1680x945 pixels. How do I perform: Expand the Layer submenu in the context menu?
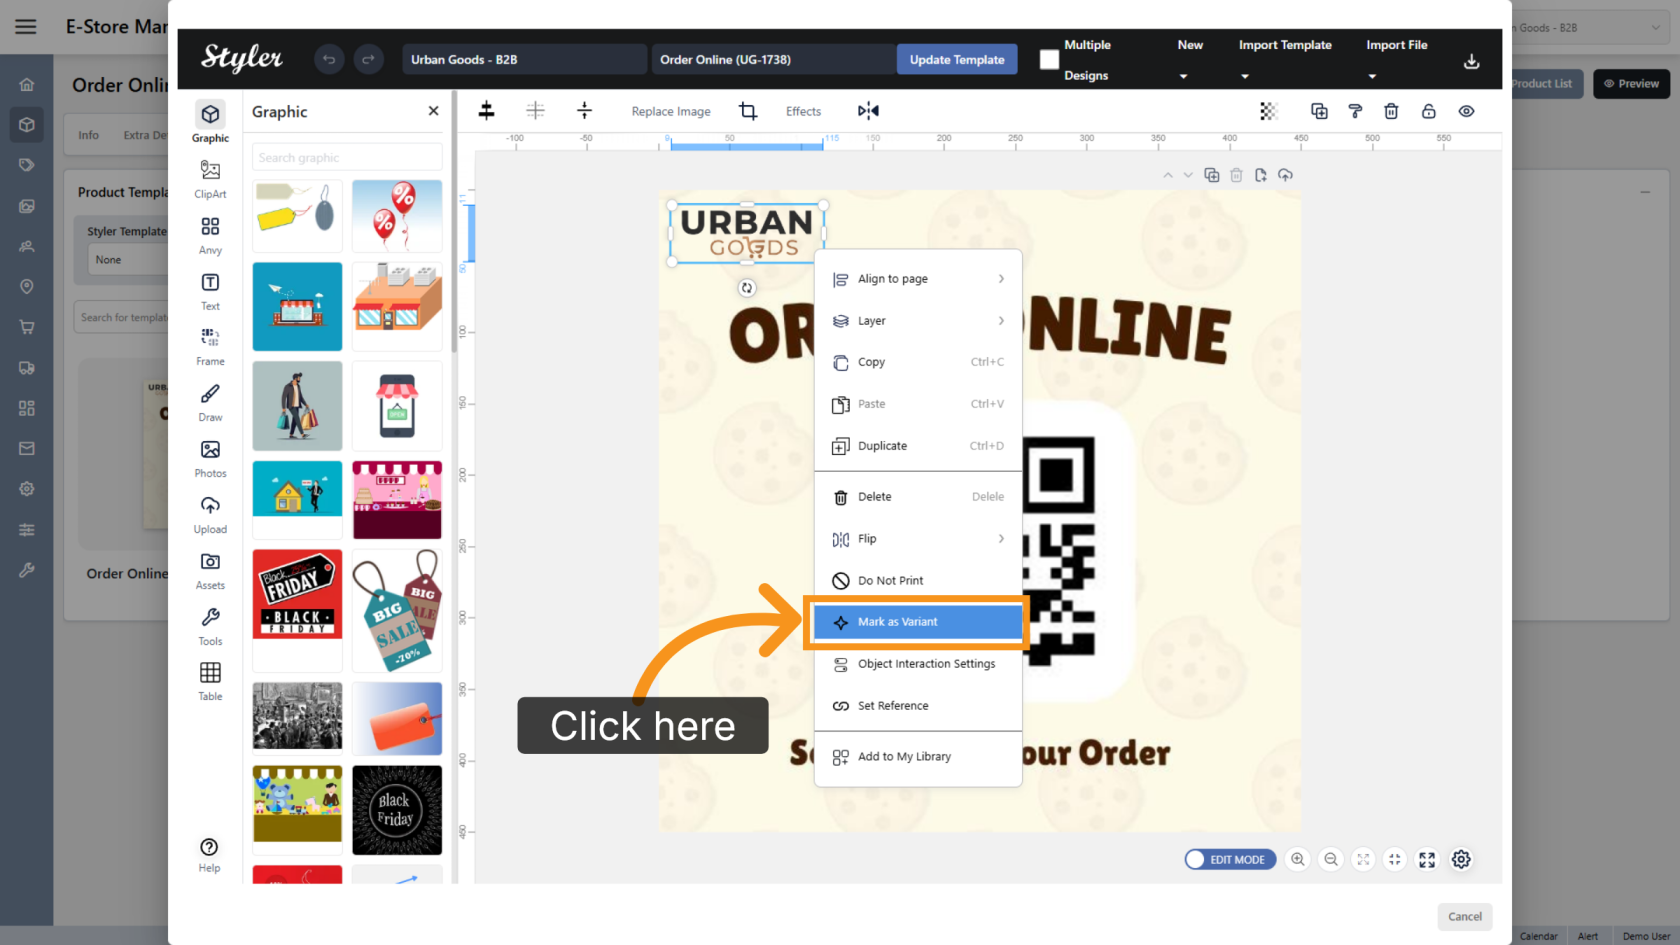click(x=918, y=321)
